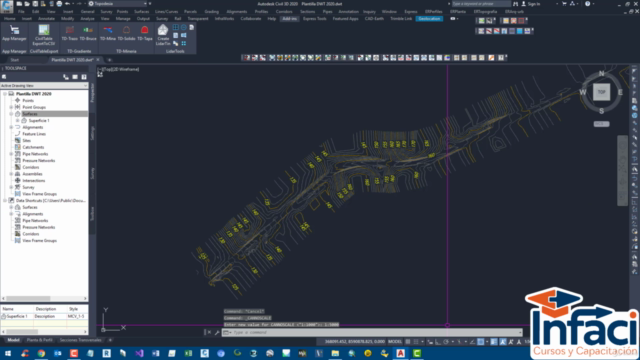Switch to Planta & Perfil layout tab

tap(40, 340)
